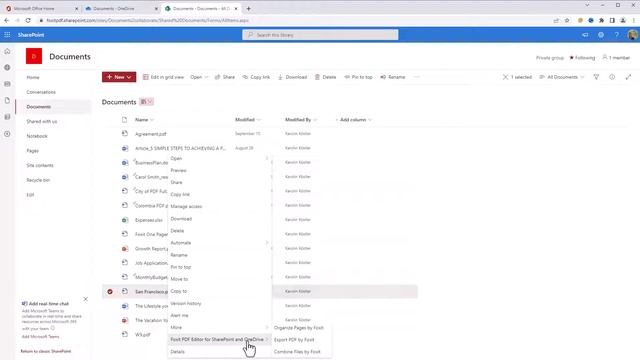Click Copy link in the command bar
Image resolution: width=640 pixels, height=360 pixels.
click(x=256, y=77)
